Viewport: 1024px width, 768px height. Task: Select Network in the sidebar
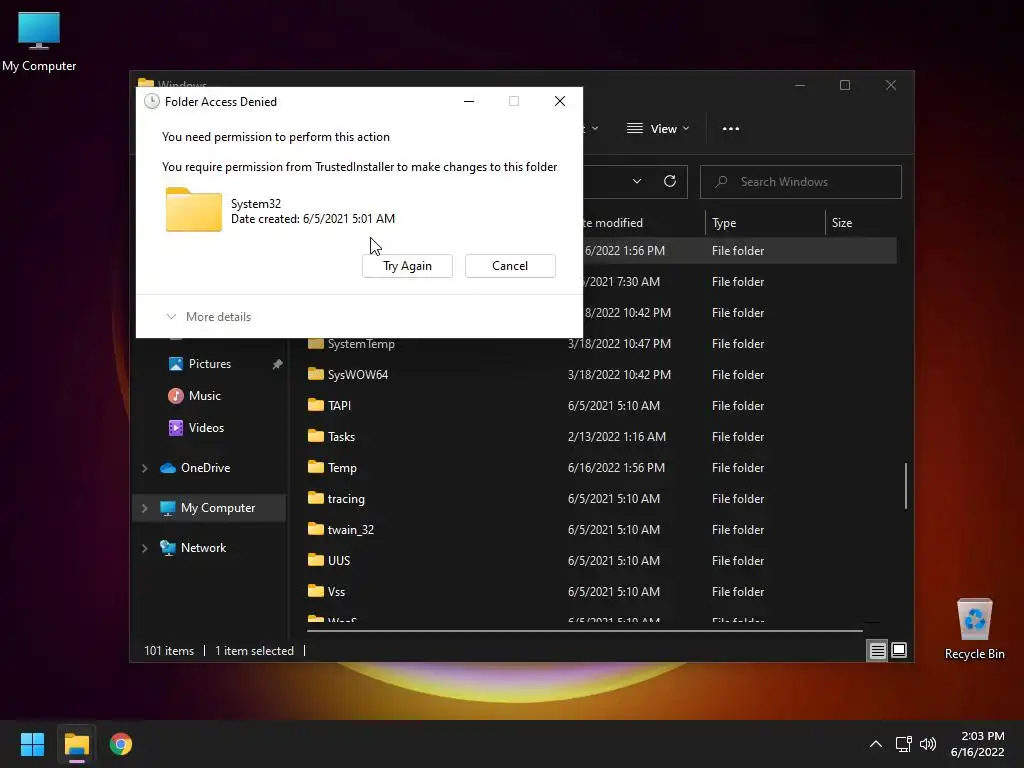(x=204, y=547)
